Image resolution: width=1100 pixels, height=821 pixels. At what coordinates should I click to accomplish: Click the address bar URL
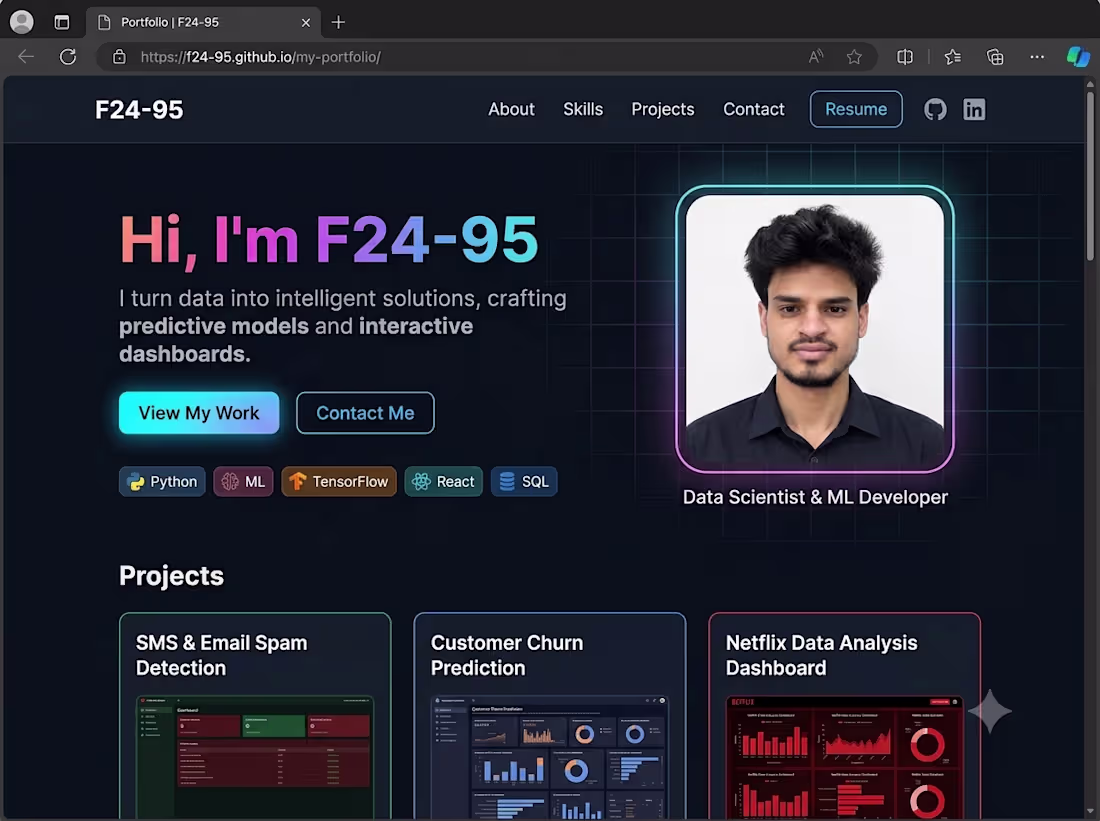[x=260, y=57]
